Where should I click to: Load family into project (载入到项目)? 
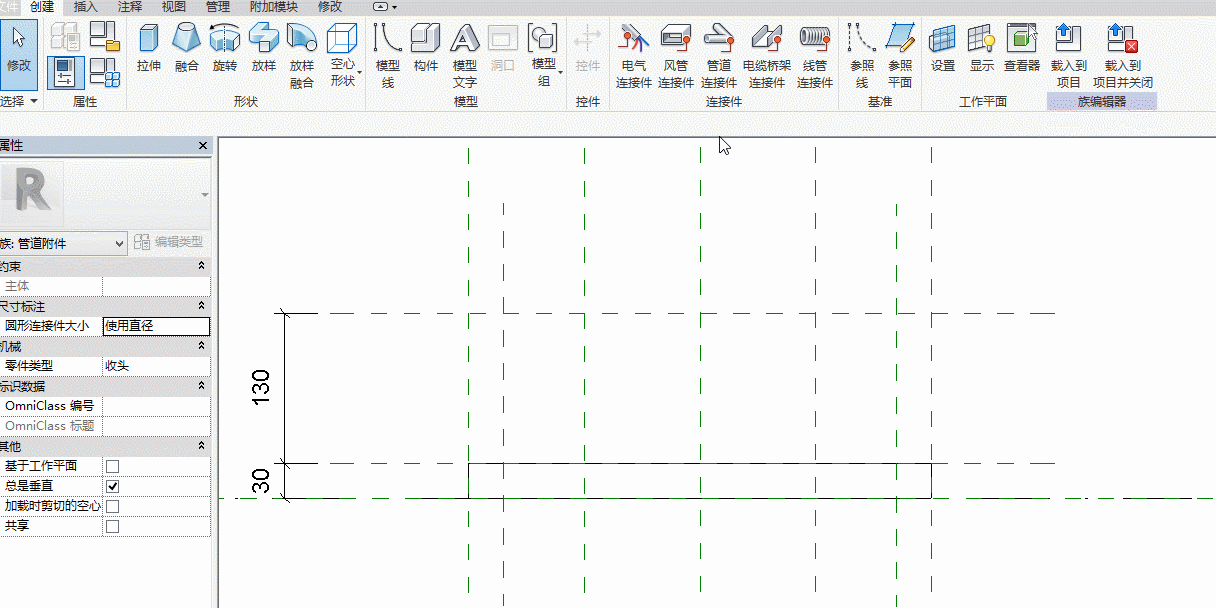click(1069, 57)
